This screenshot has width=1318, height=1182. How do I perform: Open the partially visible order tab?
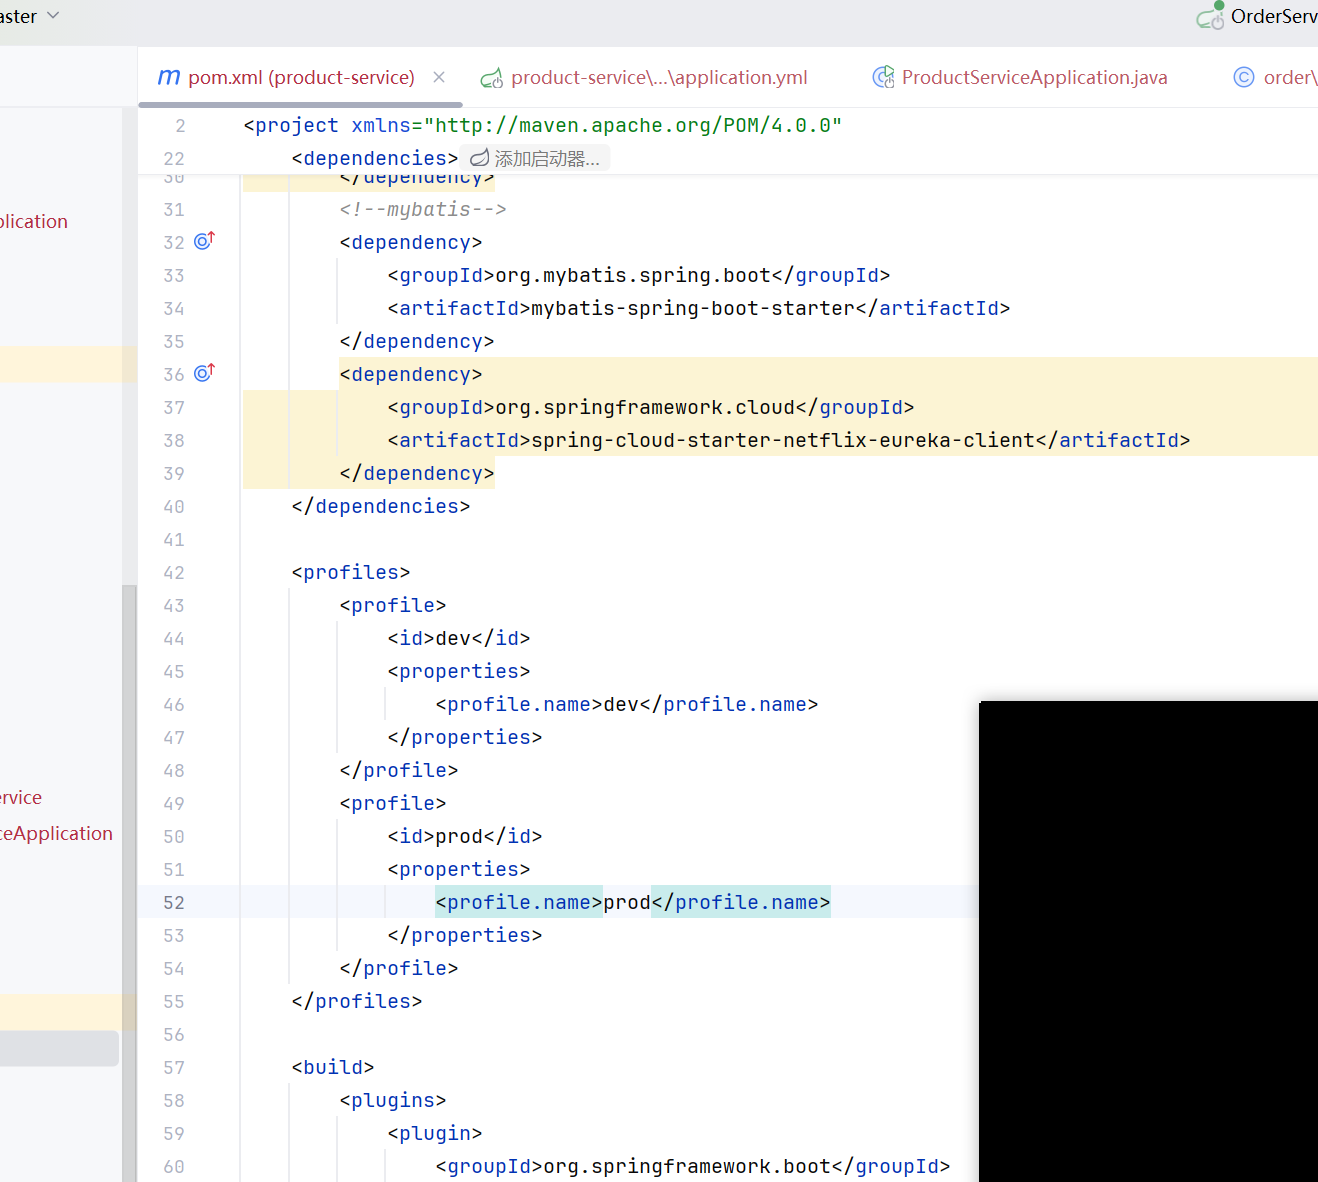pyautogui.click(x=1290, y=77)
